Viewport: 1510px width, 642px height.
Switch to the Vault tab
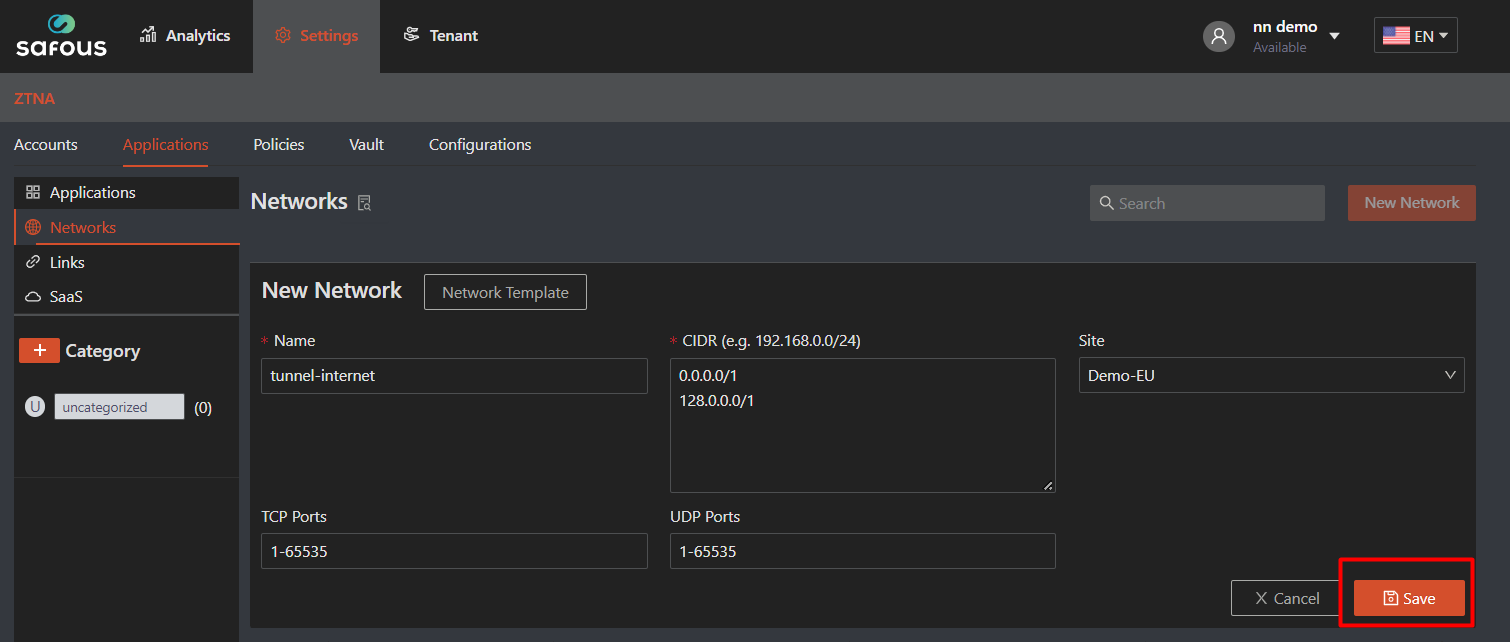coord(366,145)
